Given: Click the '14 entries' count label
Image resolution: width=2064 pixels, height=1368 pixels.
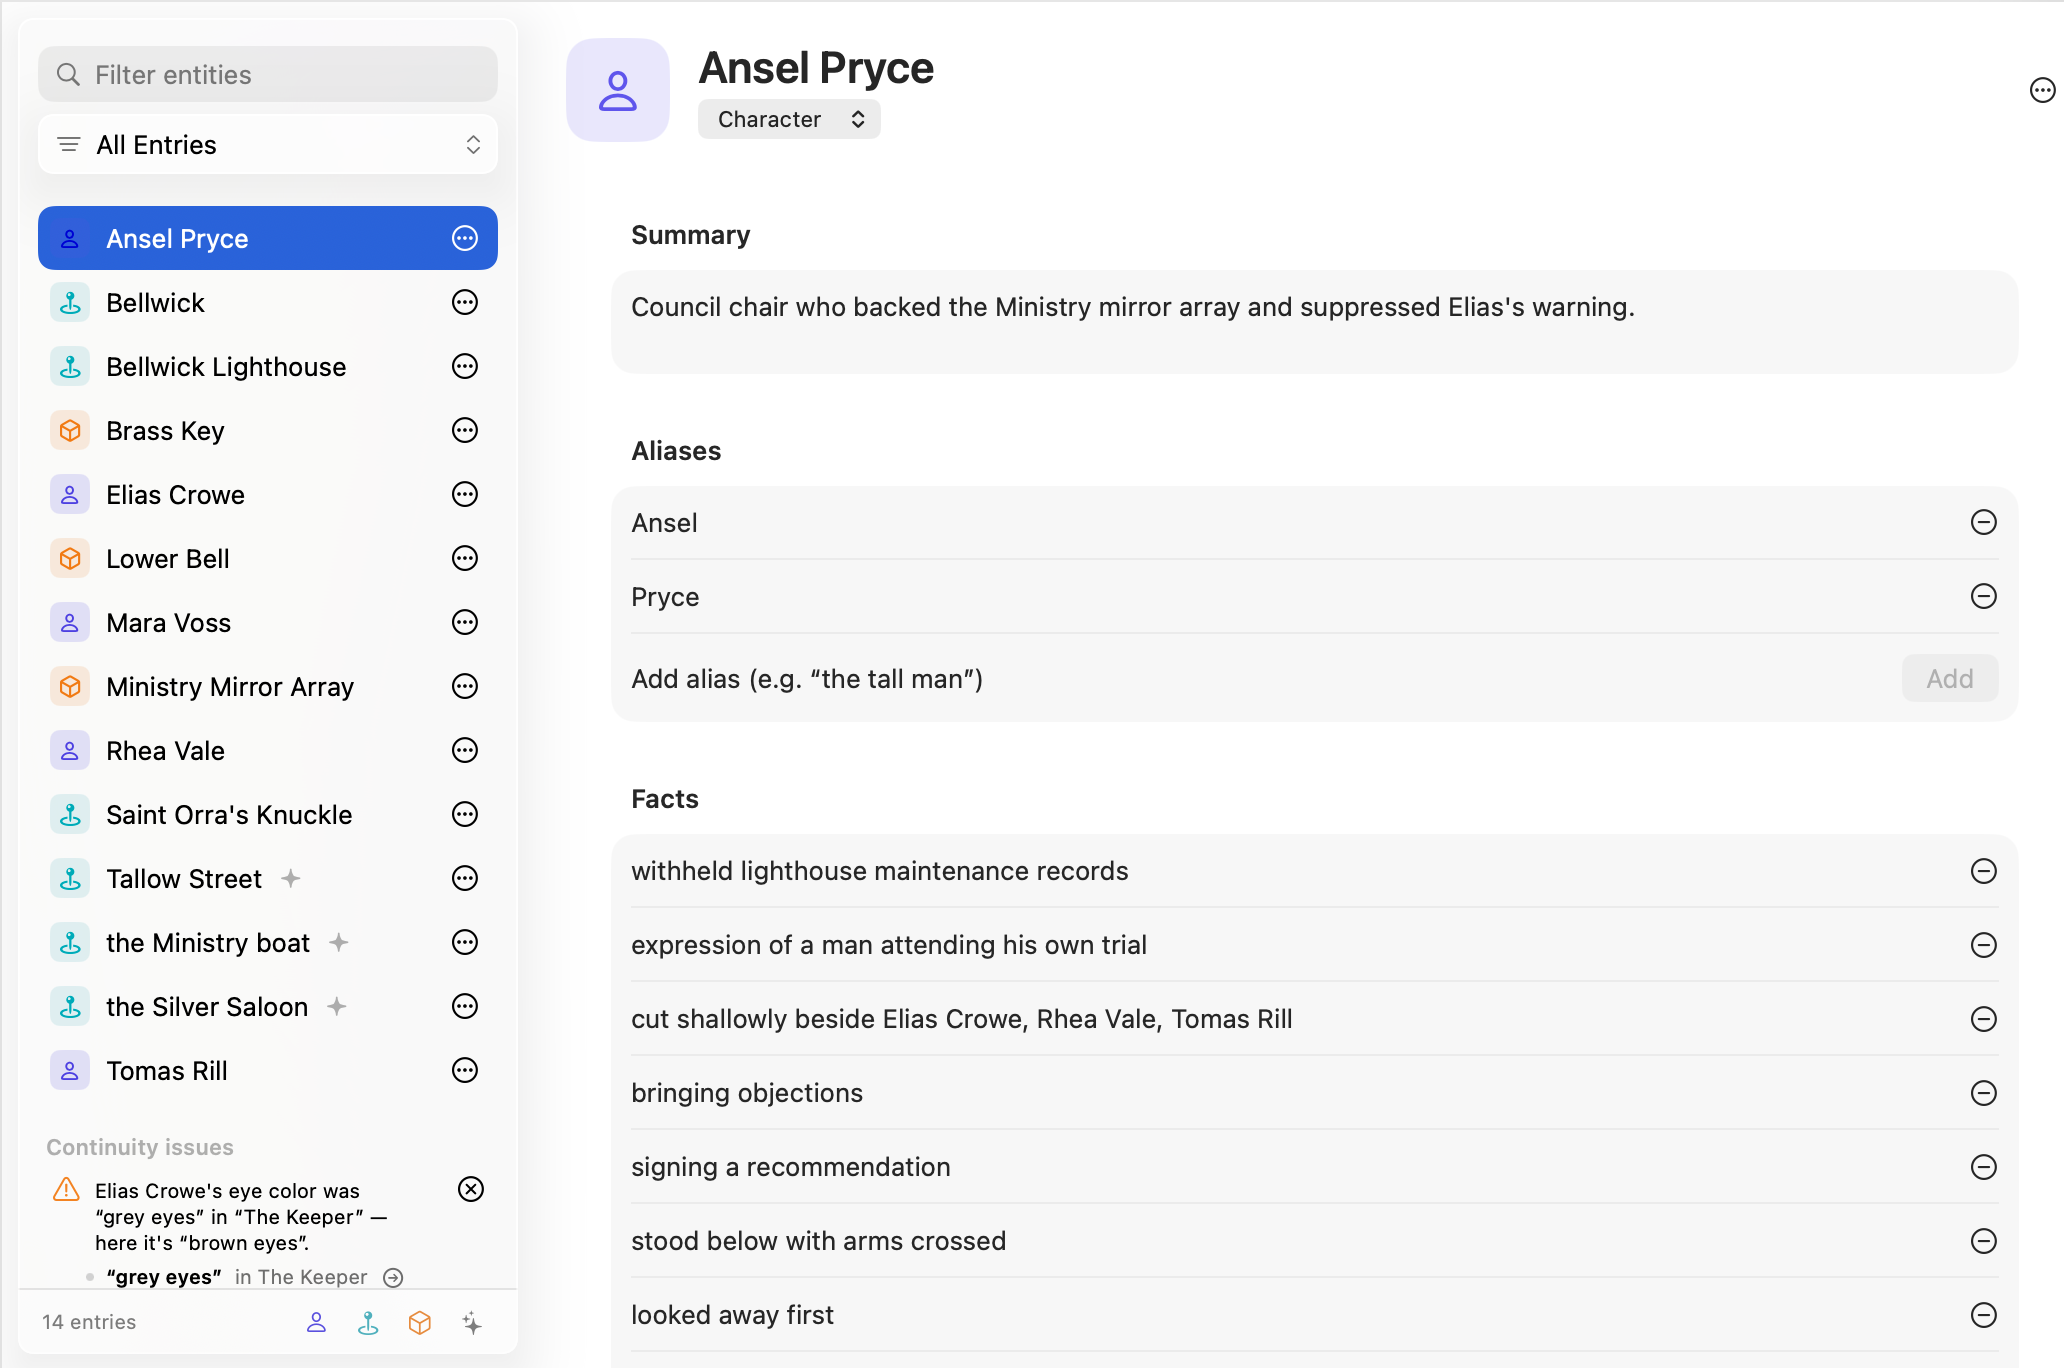Looking at the screenshot, I should (x=89, y=1322).
